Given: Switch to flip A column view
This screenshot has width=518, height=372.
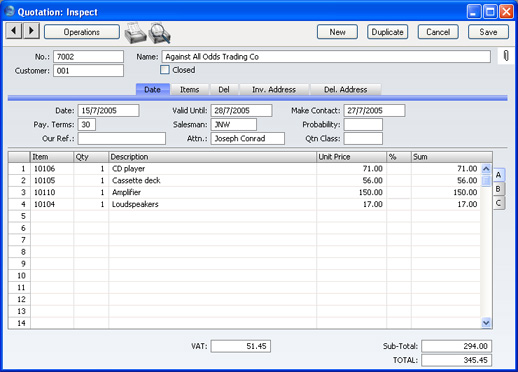Looking at the screenshot, I should coord(499,175).
